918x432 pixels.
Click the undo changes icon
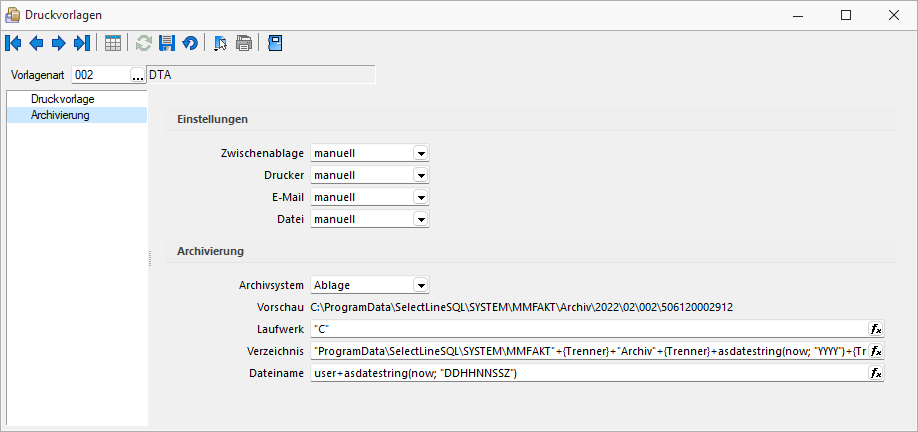point(190,43)
